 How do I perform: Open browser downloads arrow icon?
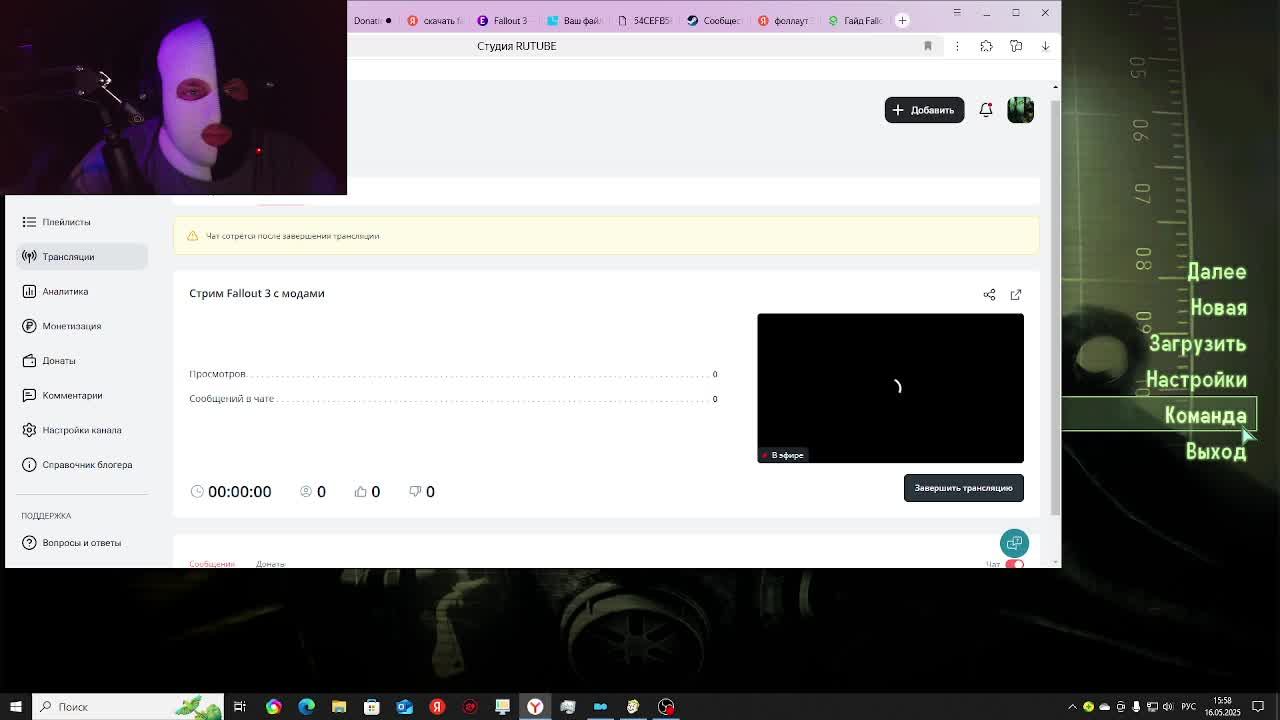1045,46
